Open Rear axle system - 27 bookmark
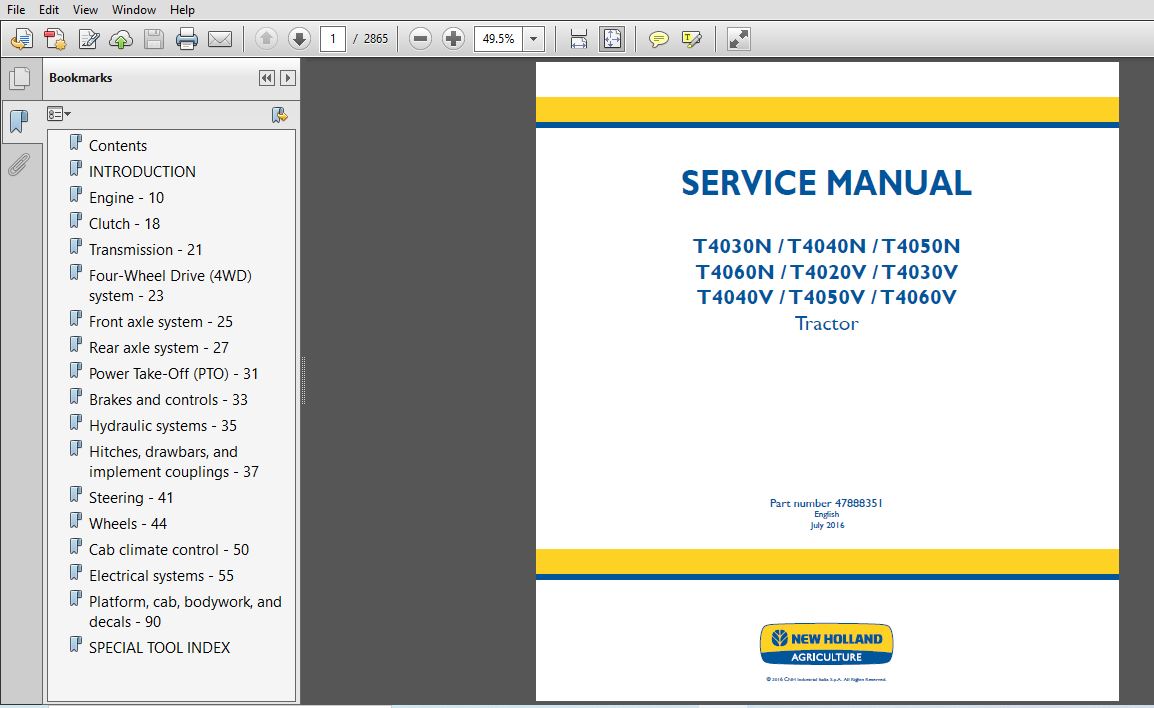 click(159, 347)
